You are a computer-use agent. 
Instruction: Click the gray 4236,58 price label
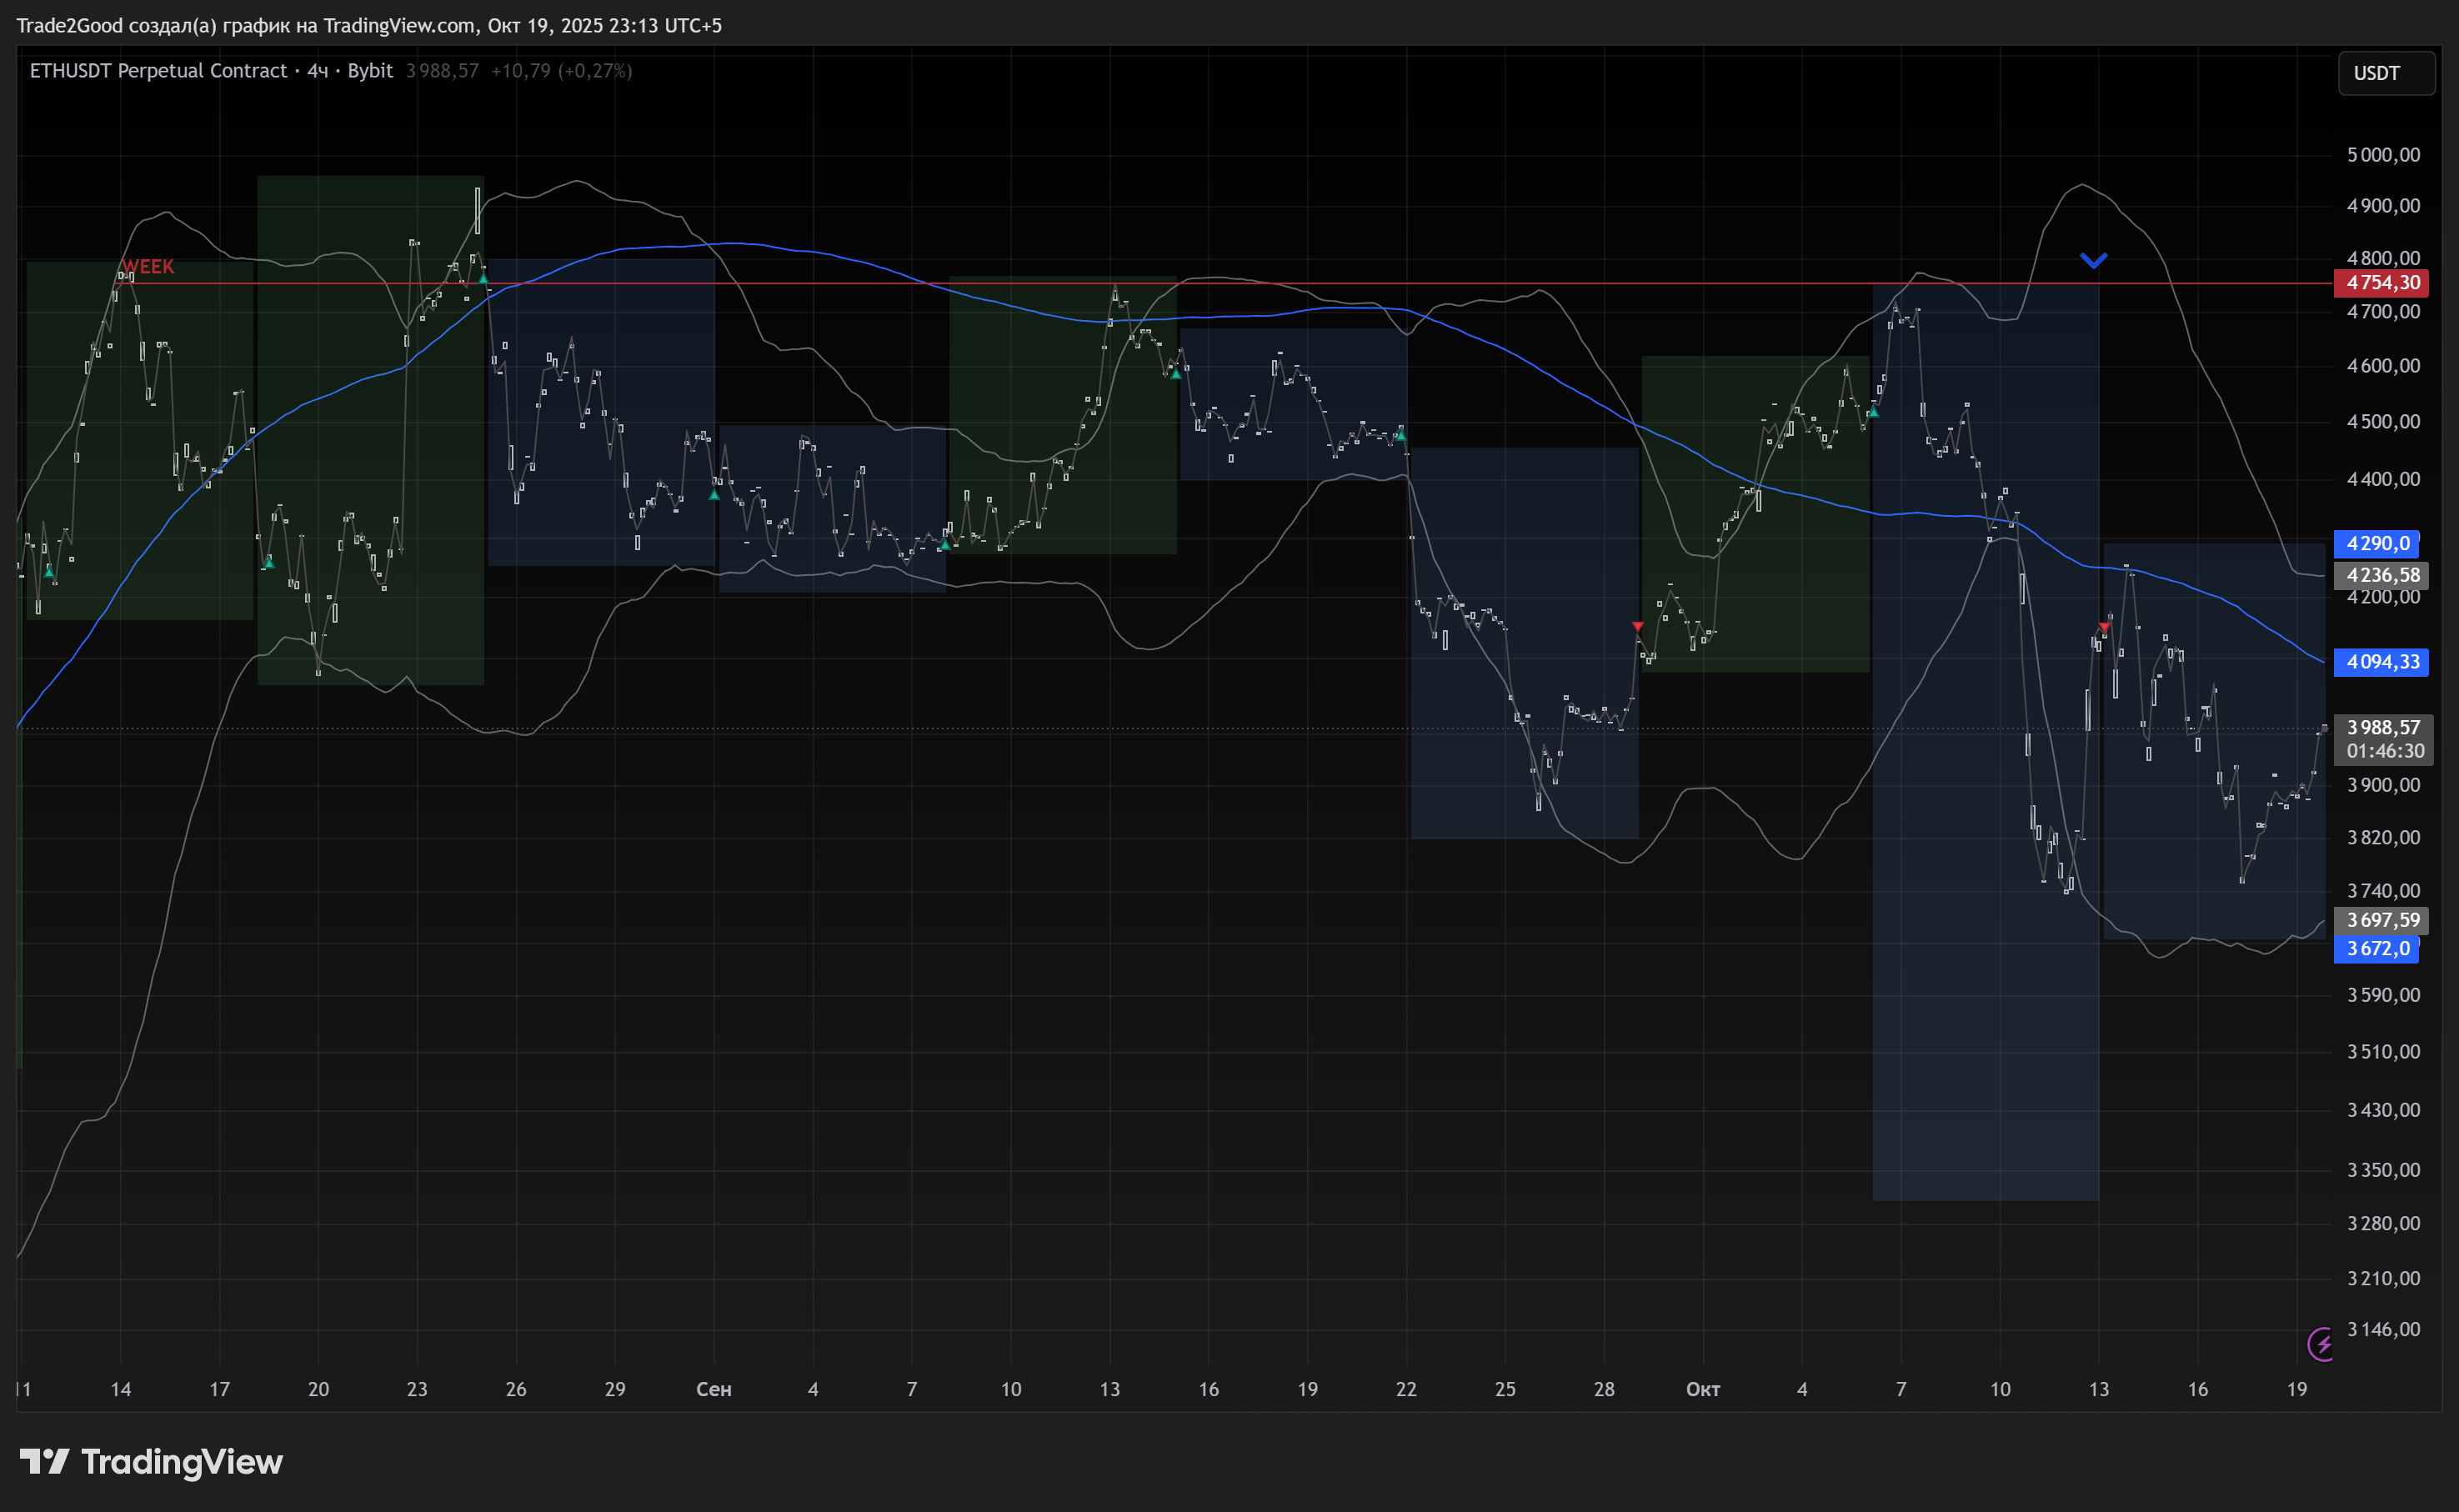pos(2382,575)
